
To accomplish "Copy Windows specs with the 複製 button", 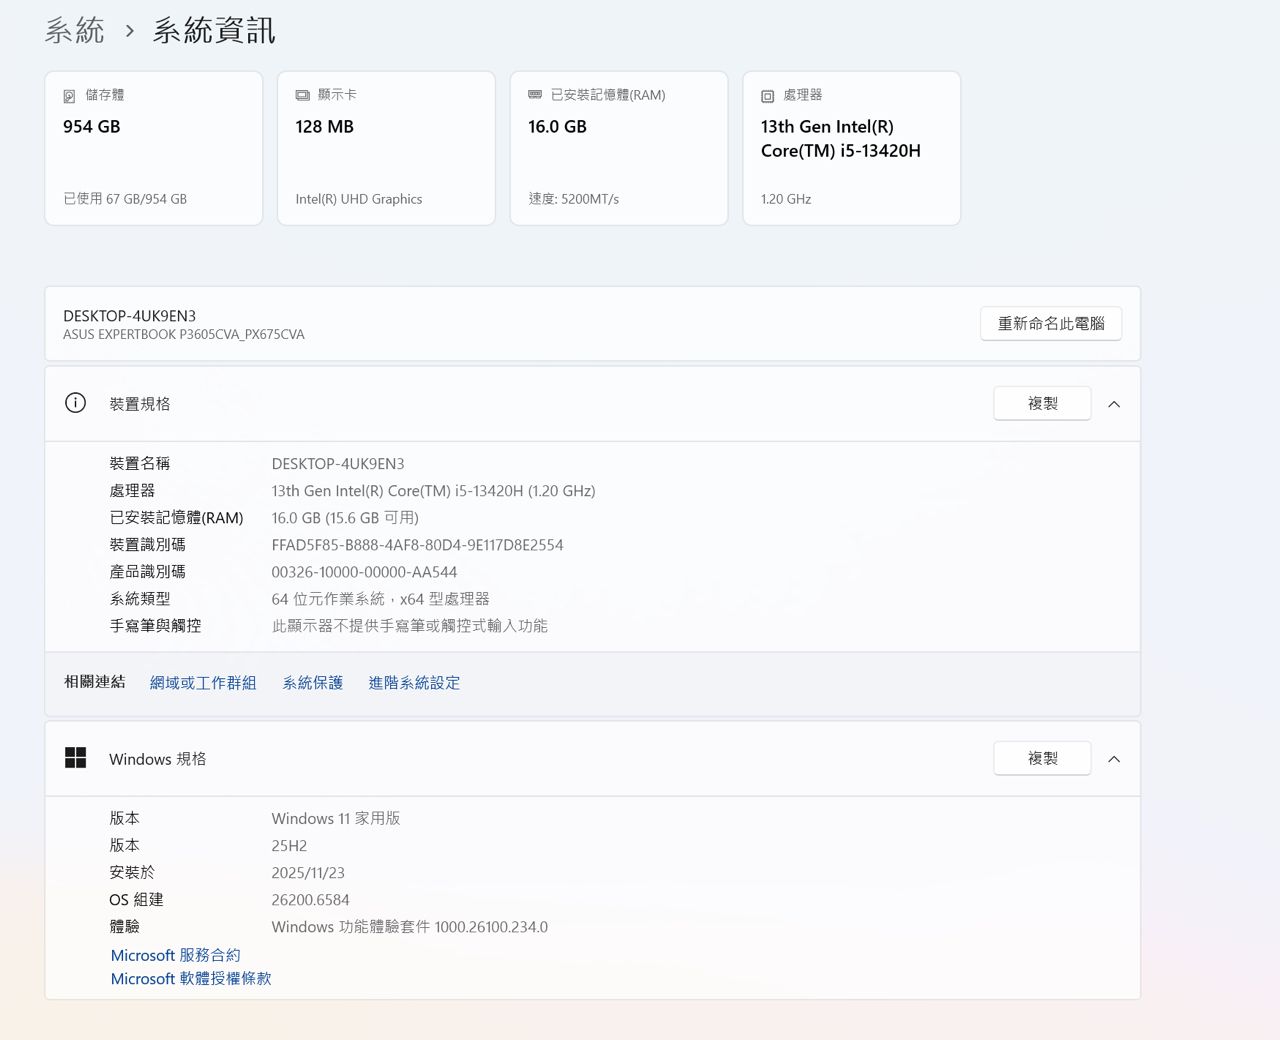I will 1042,759.
